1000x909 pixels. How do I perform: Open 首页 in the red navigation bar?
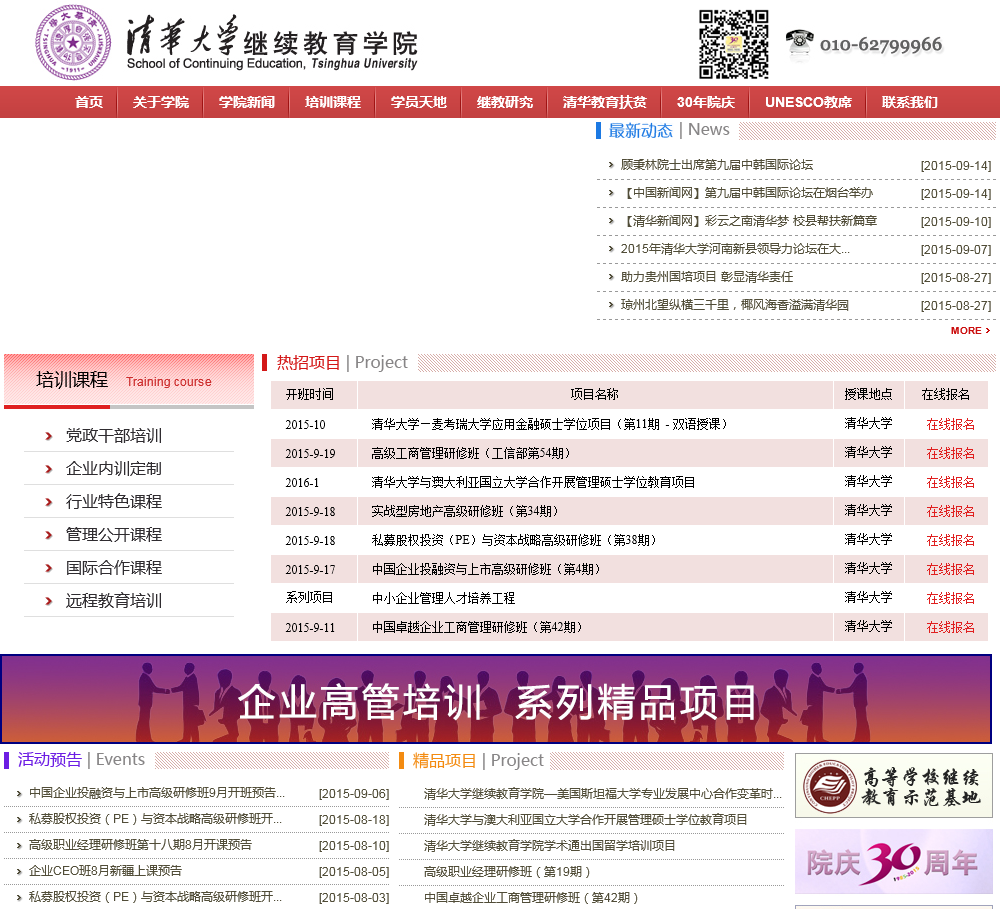89,102
